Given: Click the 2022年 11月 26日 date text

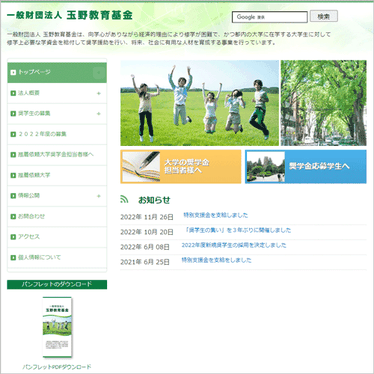Looking at the screenshot, I should pyautogui.click(x=147, y=217).
